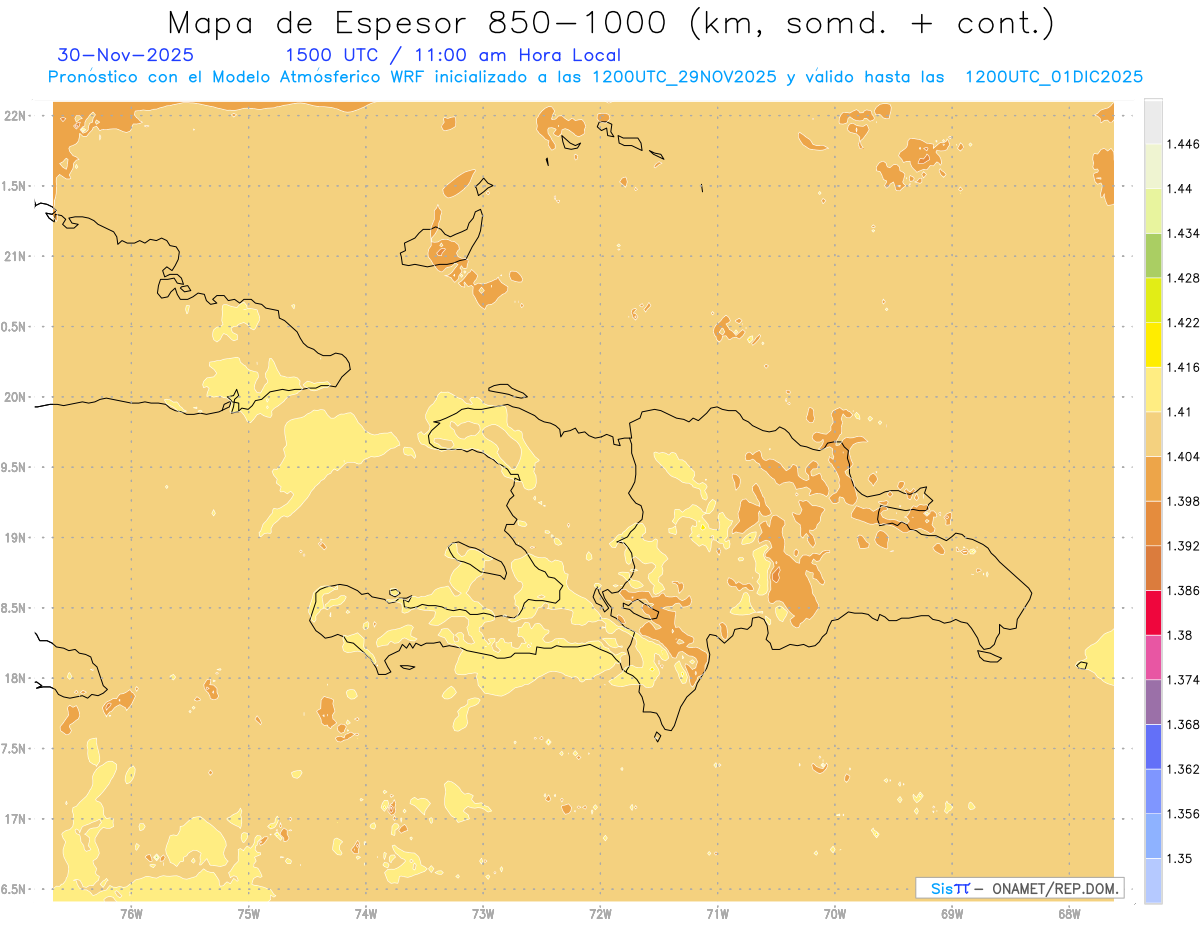Pick the bright yellow segment above 1.416
The width and height of the screenshot is (1200, 927).
pos(1153,345)
